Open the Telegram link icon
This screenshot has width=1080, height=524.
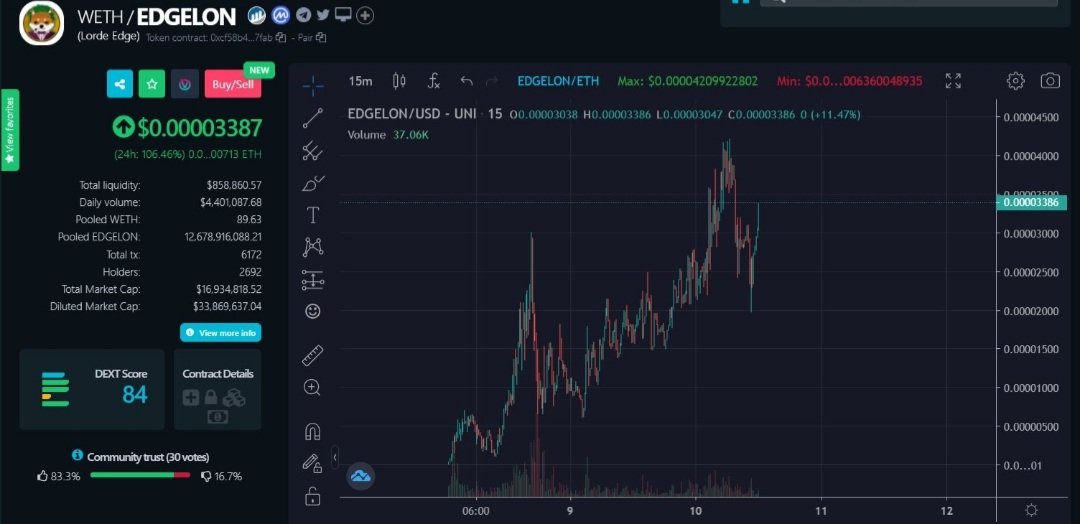click(303, 14)
